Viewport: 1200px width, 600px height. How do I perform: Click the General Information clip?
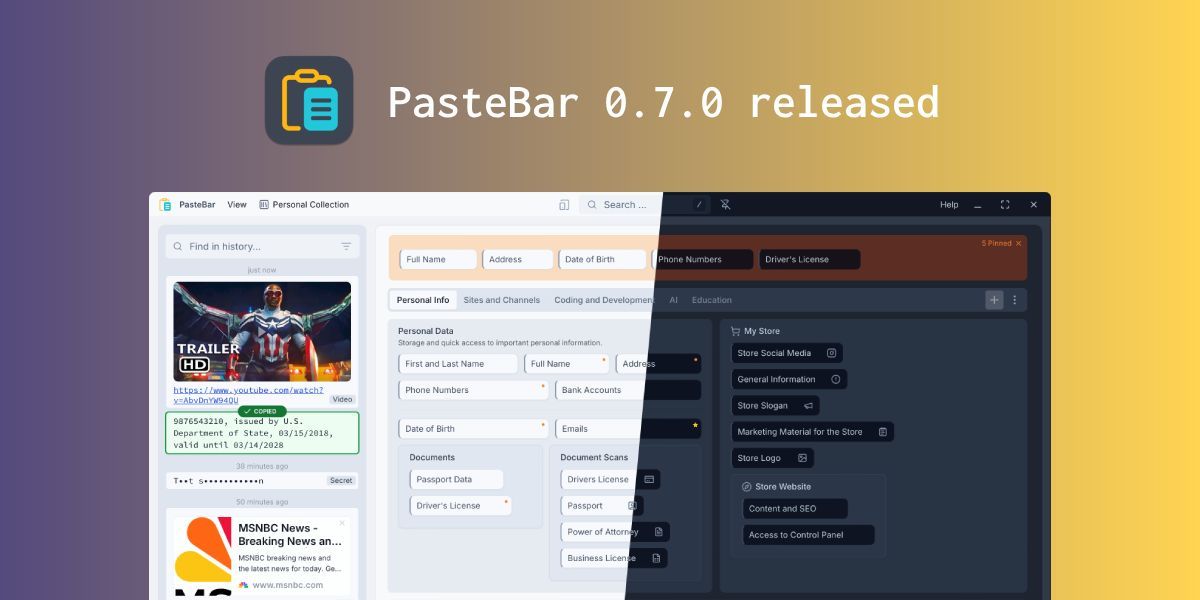pos(789,379)
